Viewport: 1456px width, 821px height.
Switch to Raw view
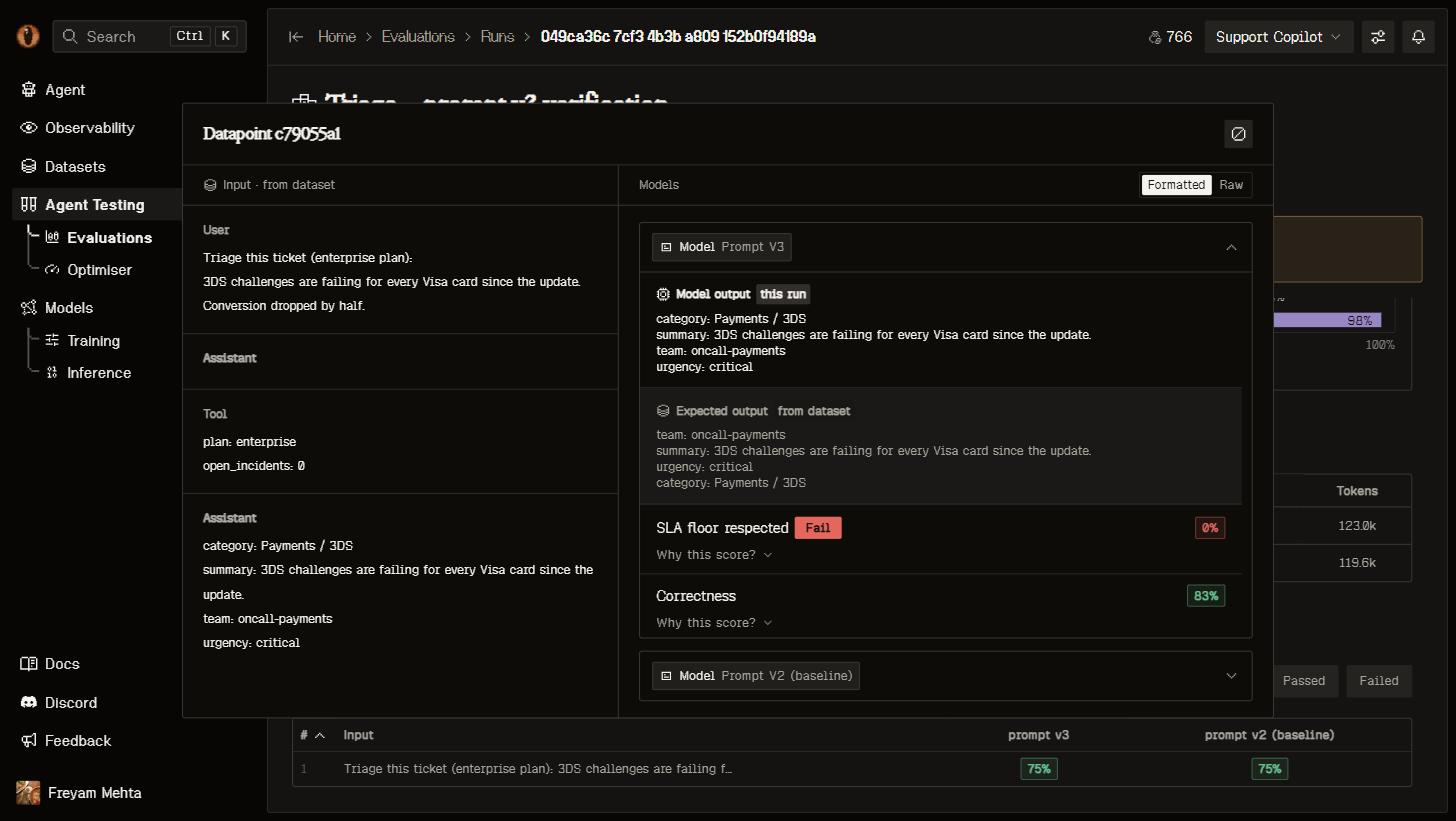[1231, 185]
